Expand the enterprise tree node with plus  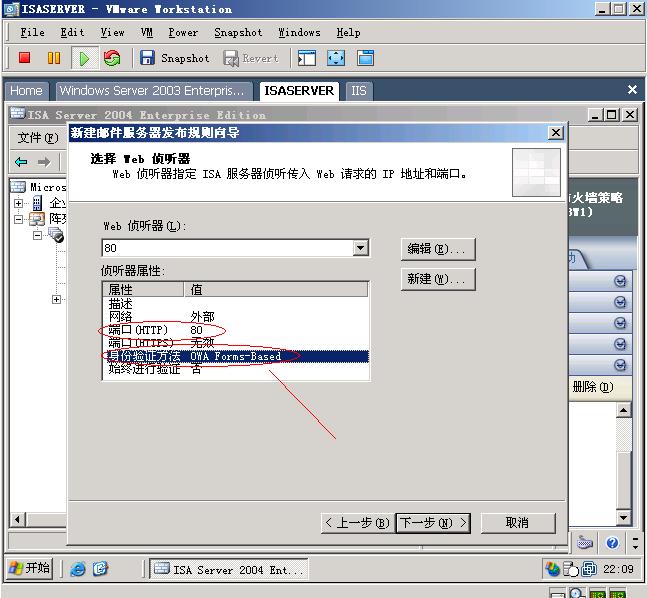[18, 203]
